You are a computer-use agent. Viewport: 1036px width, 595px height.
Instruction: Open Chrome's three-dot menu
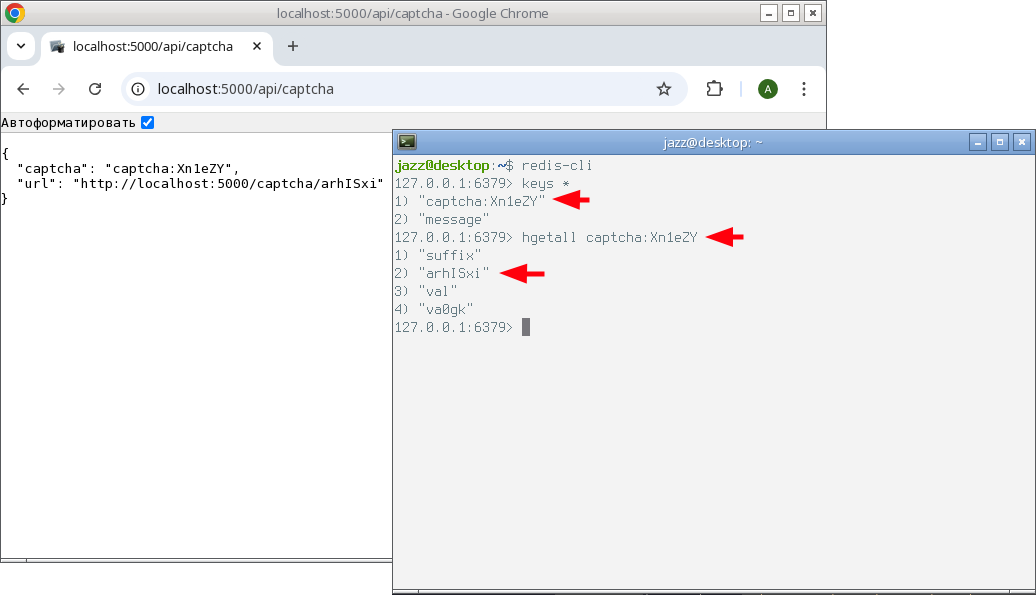tap(803, 89)
